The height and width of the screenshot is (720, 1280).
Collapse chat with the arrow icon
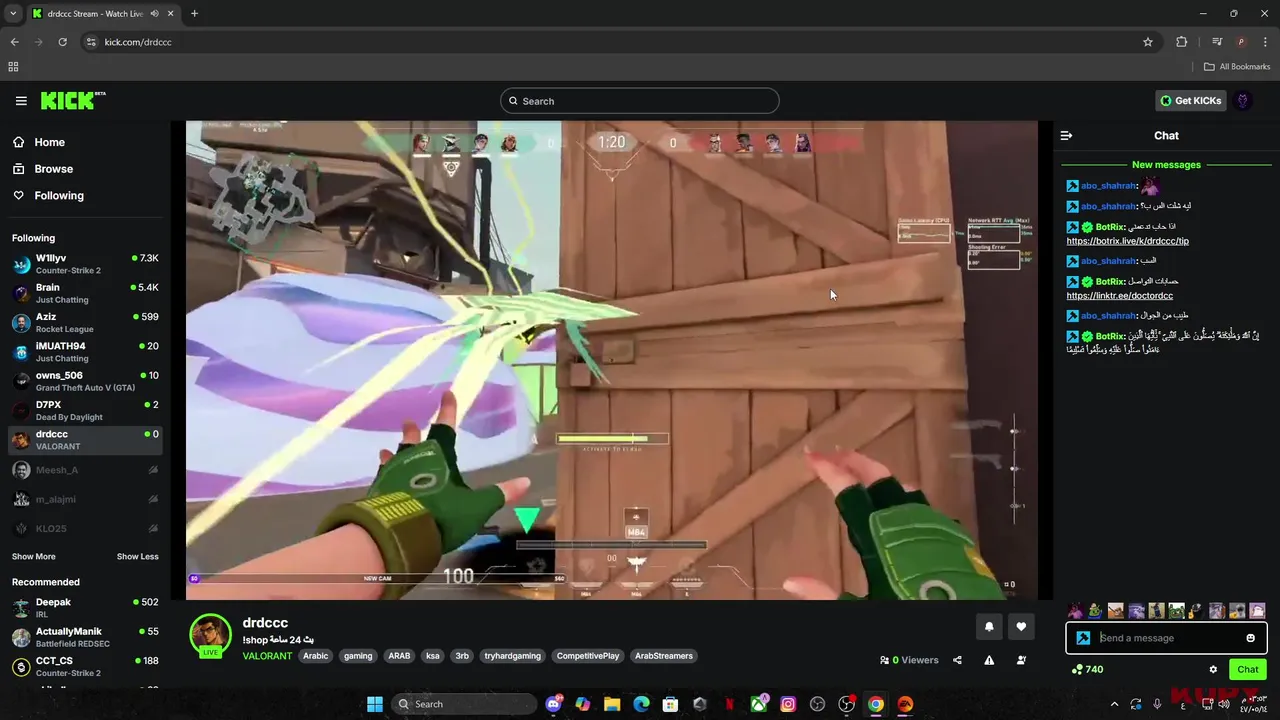coord(1067,135)
